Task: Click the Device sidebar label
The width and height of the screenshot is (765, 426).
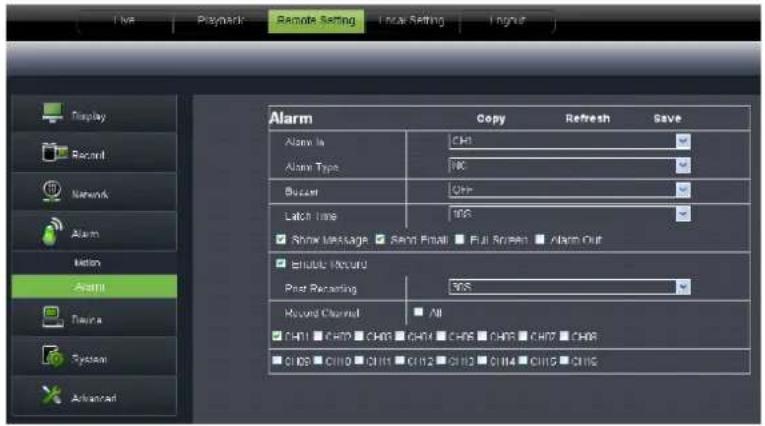Action: 86,320
